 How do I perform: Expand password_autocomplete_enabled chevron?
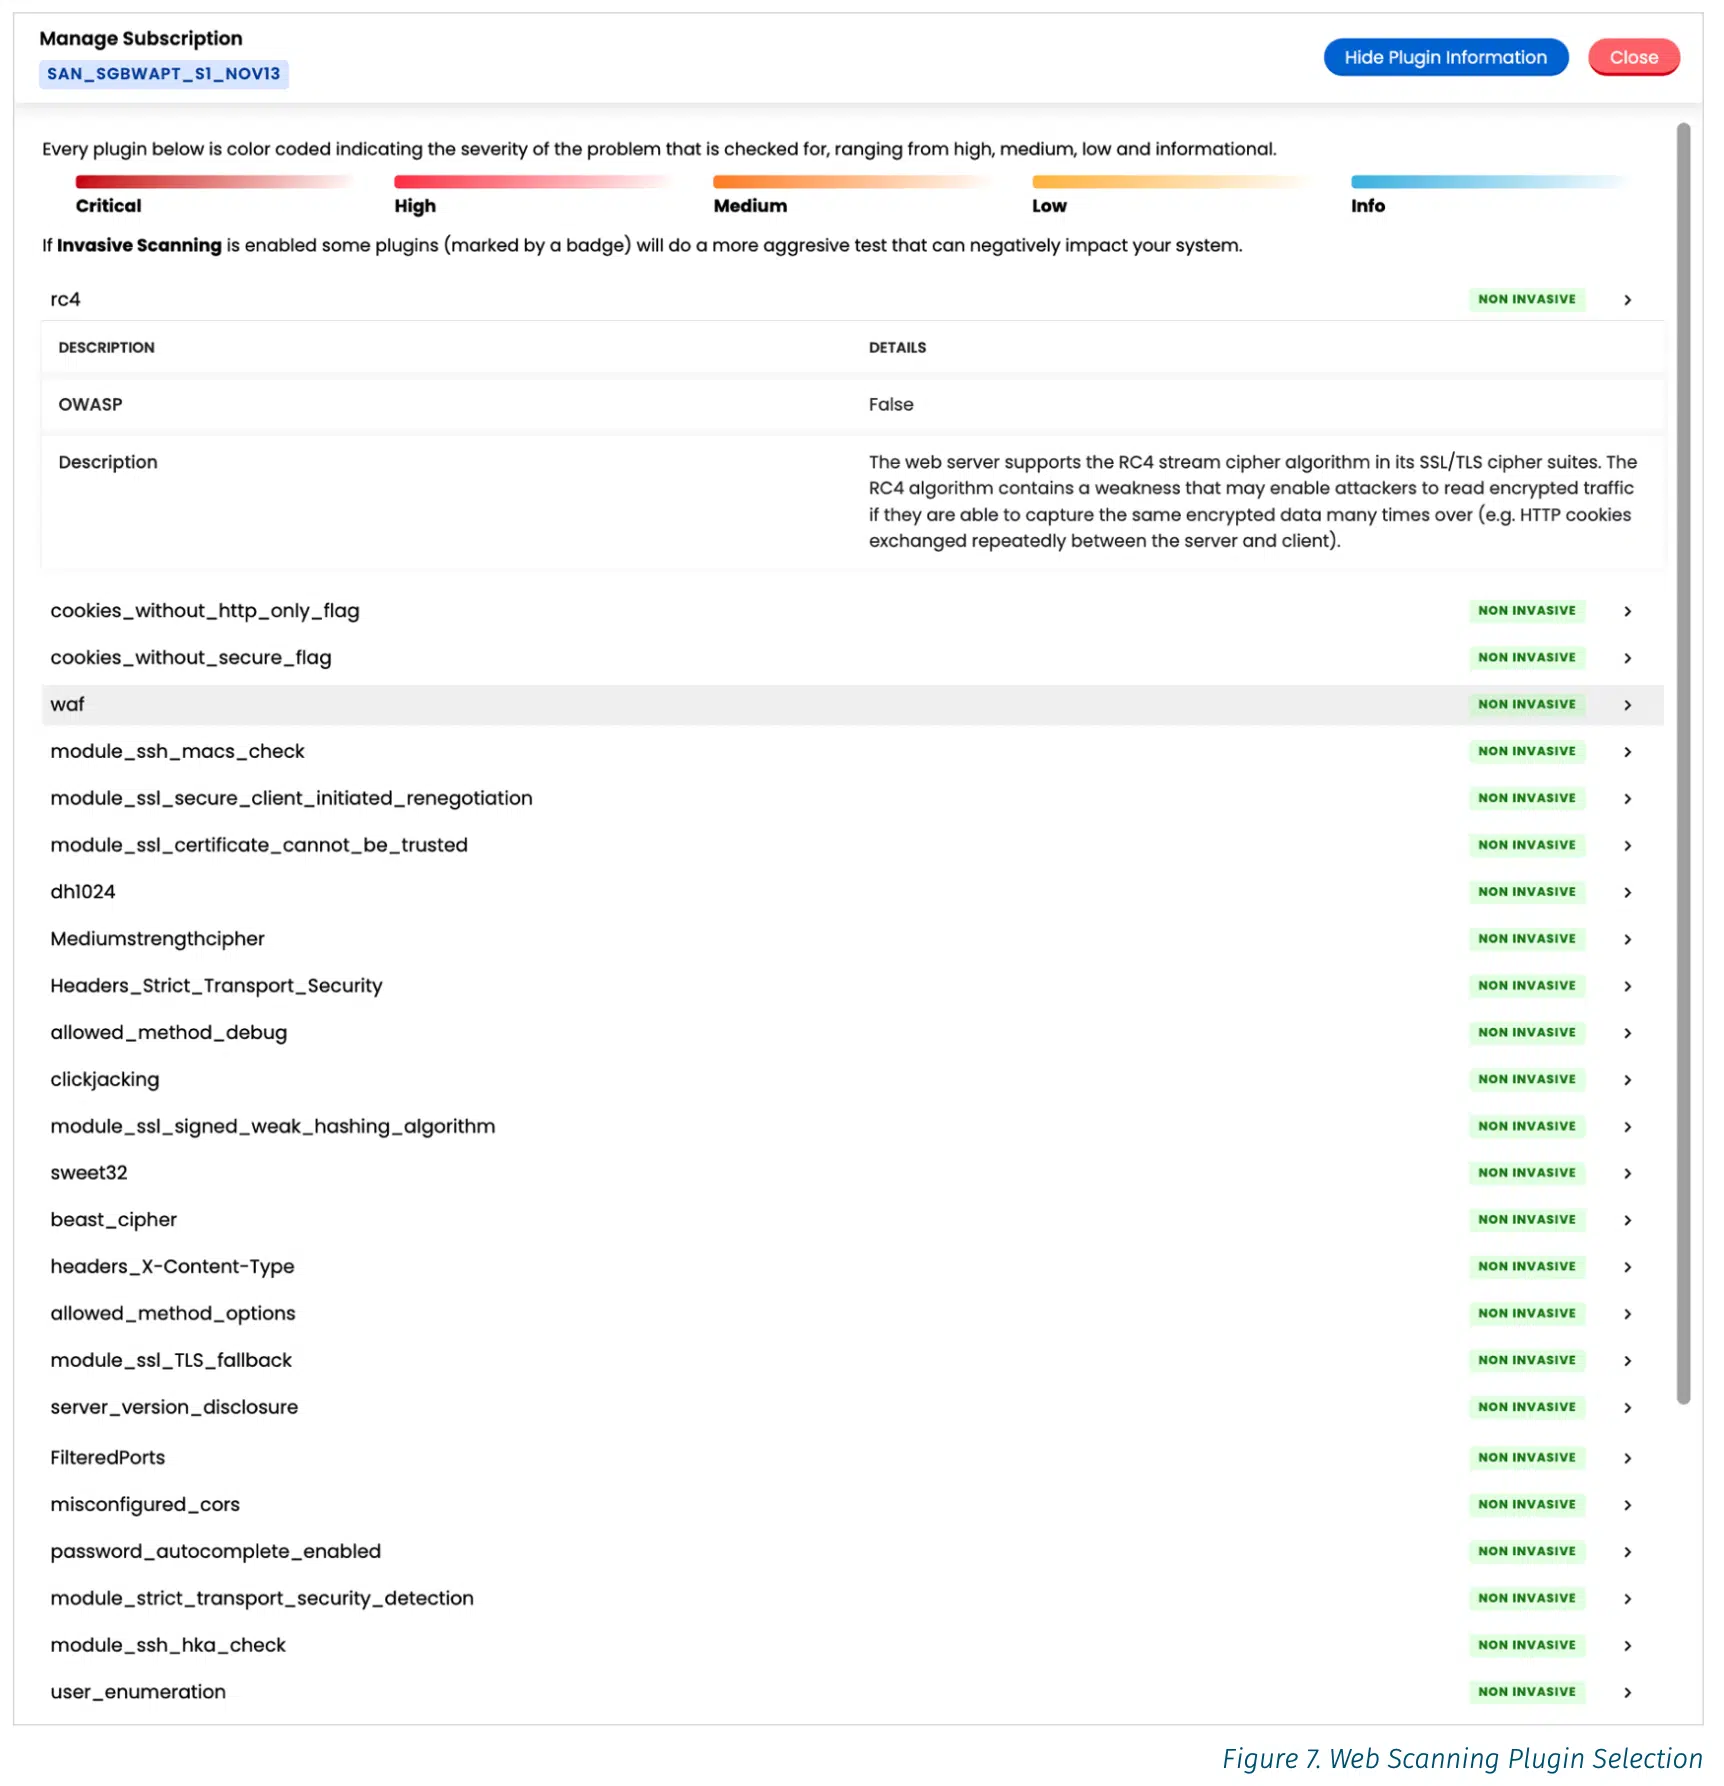click(x=1627, y=1552)
